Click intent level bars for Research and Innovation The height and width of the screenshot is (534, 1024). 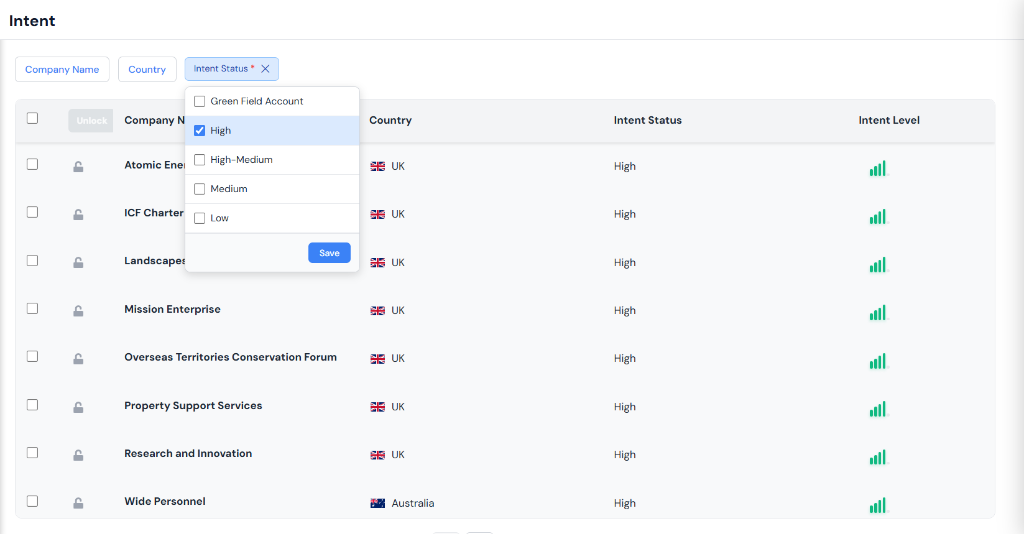tap(878, 457)
